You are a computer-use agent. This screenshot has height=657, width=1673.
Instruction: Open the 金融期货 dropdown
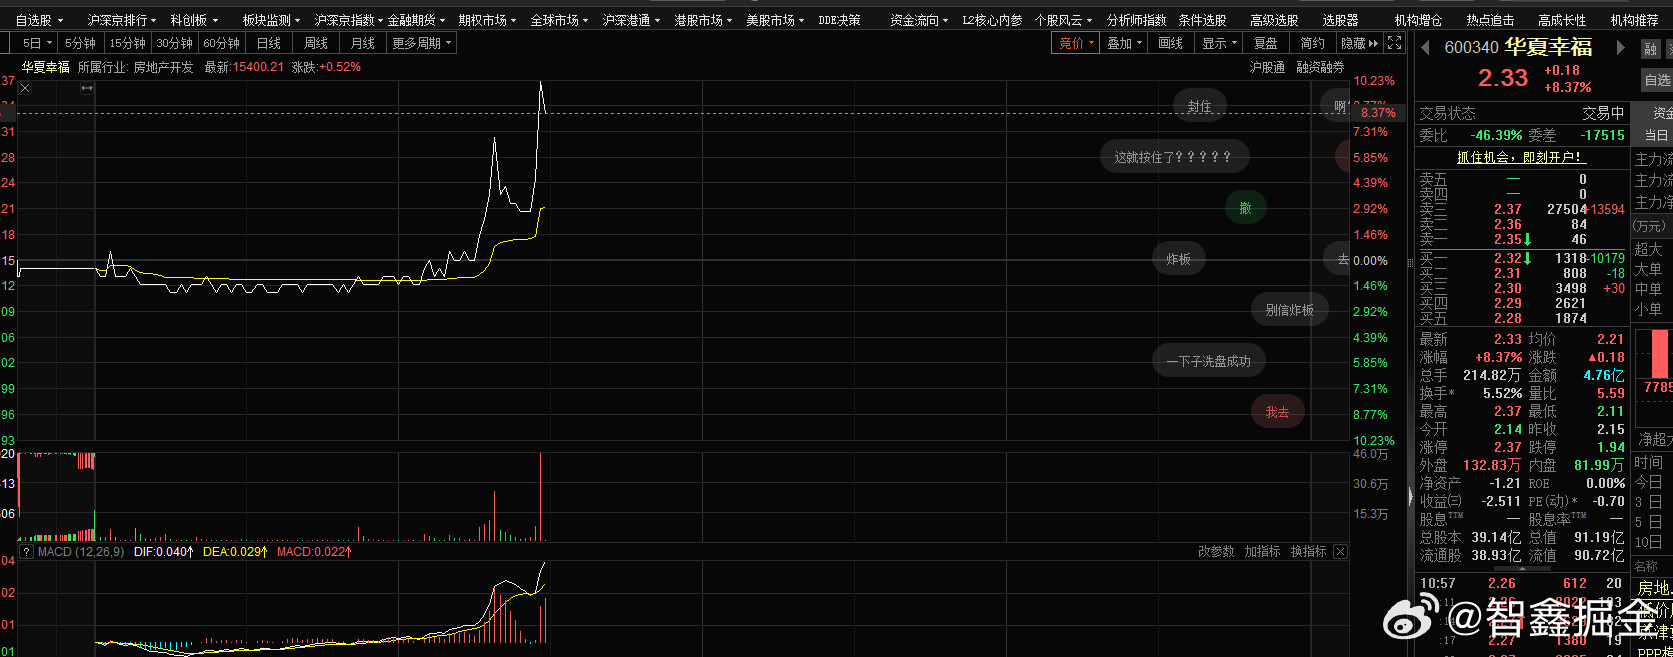(415, 20)
